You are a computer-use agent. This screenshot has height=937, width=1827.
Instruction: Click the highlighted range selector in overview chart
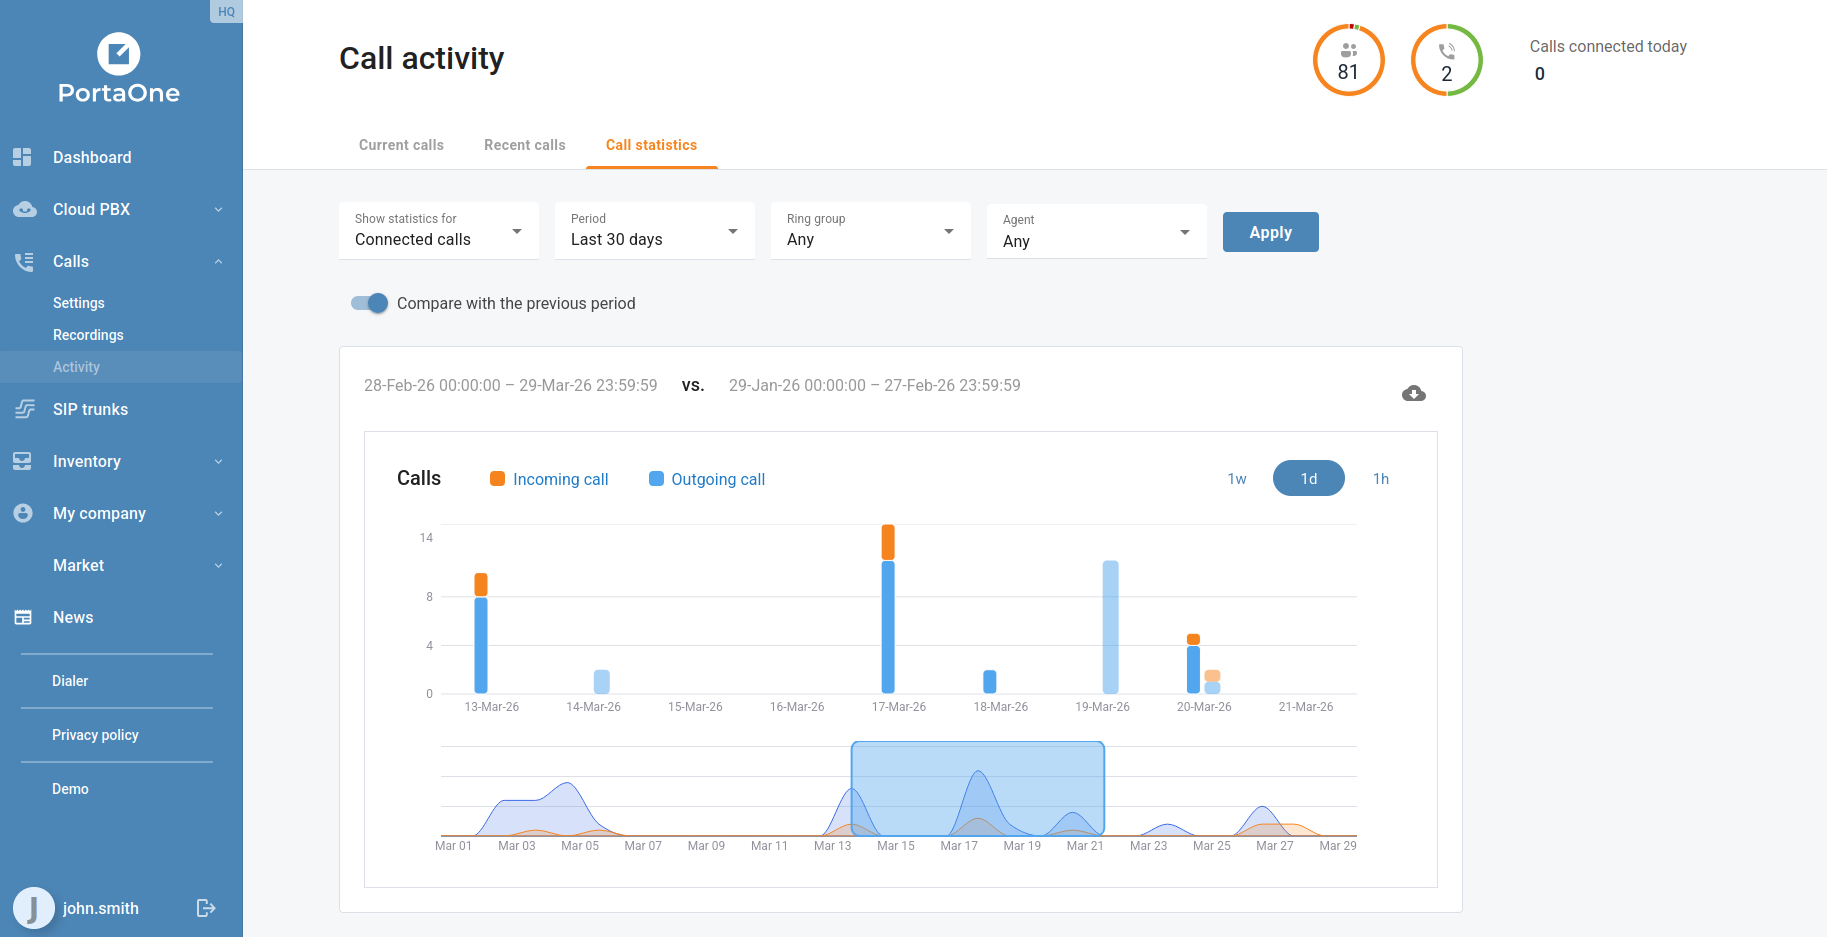pos(977,788)
